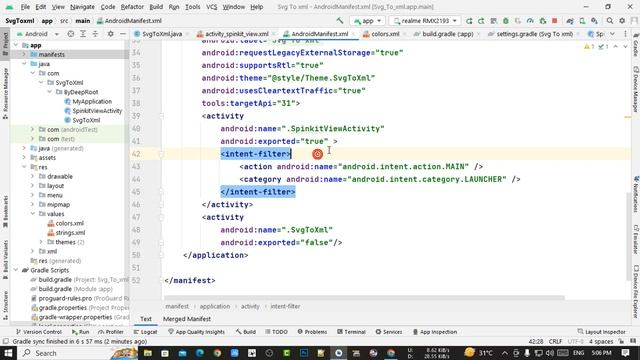
Task: Open Resource Manager side panel
Action: click(5, 93)
